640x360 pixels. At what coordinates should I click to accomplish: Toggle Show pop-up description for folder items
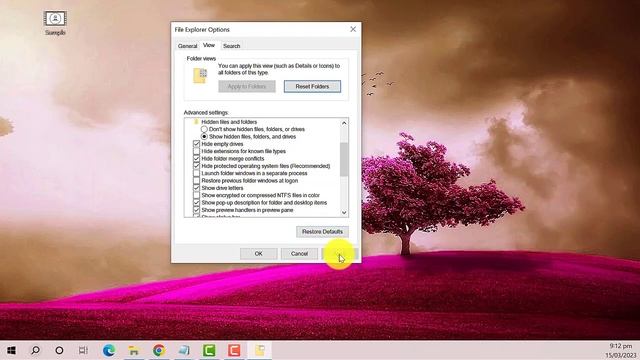(196, 203)
